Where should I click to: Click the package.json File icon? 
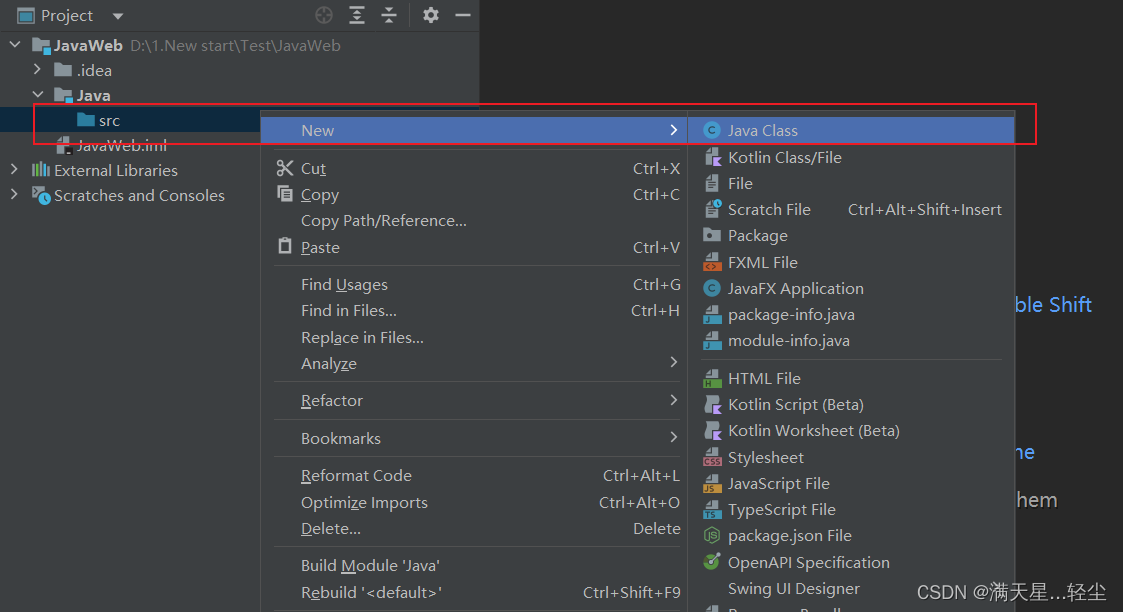coord(711,535)
